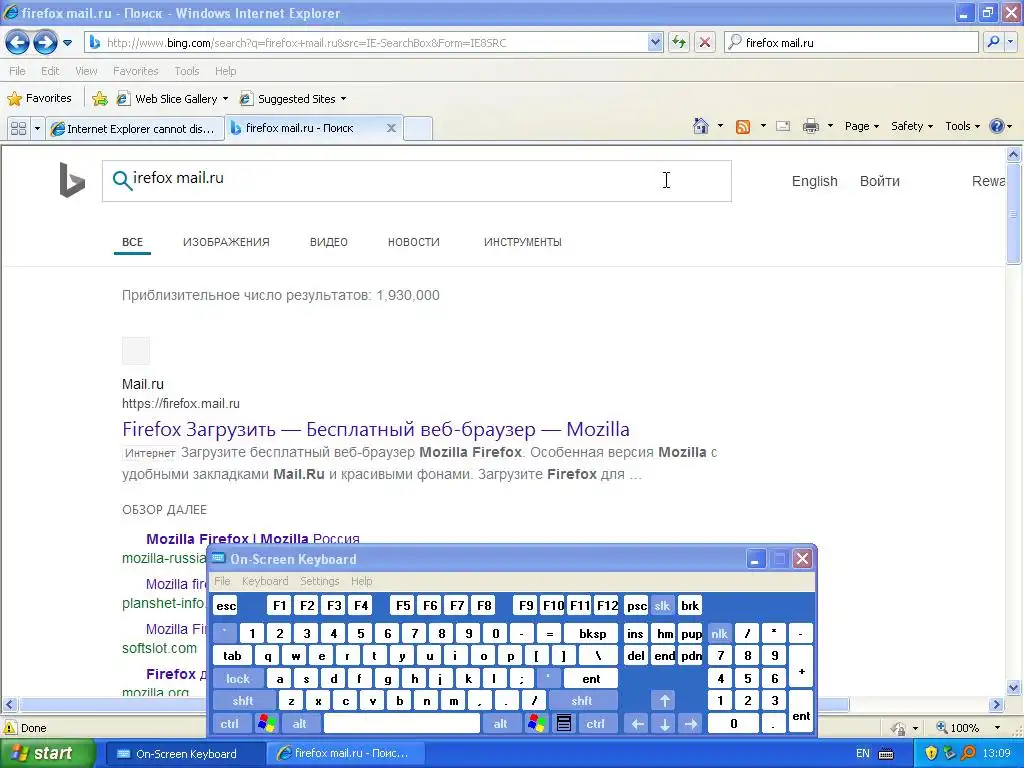Image resolution: width=1024 pixels, height=768 pixels.
Task: Select the ИЗОБРАЖЕНИЯ search tab
Action: pyautogui.click(x=226, y=242)
